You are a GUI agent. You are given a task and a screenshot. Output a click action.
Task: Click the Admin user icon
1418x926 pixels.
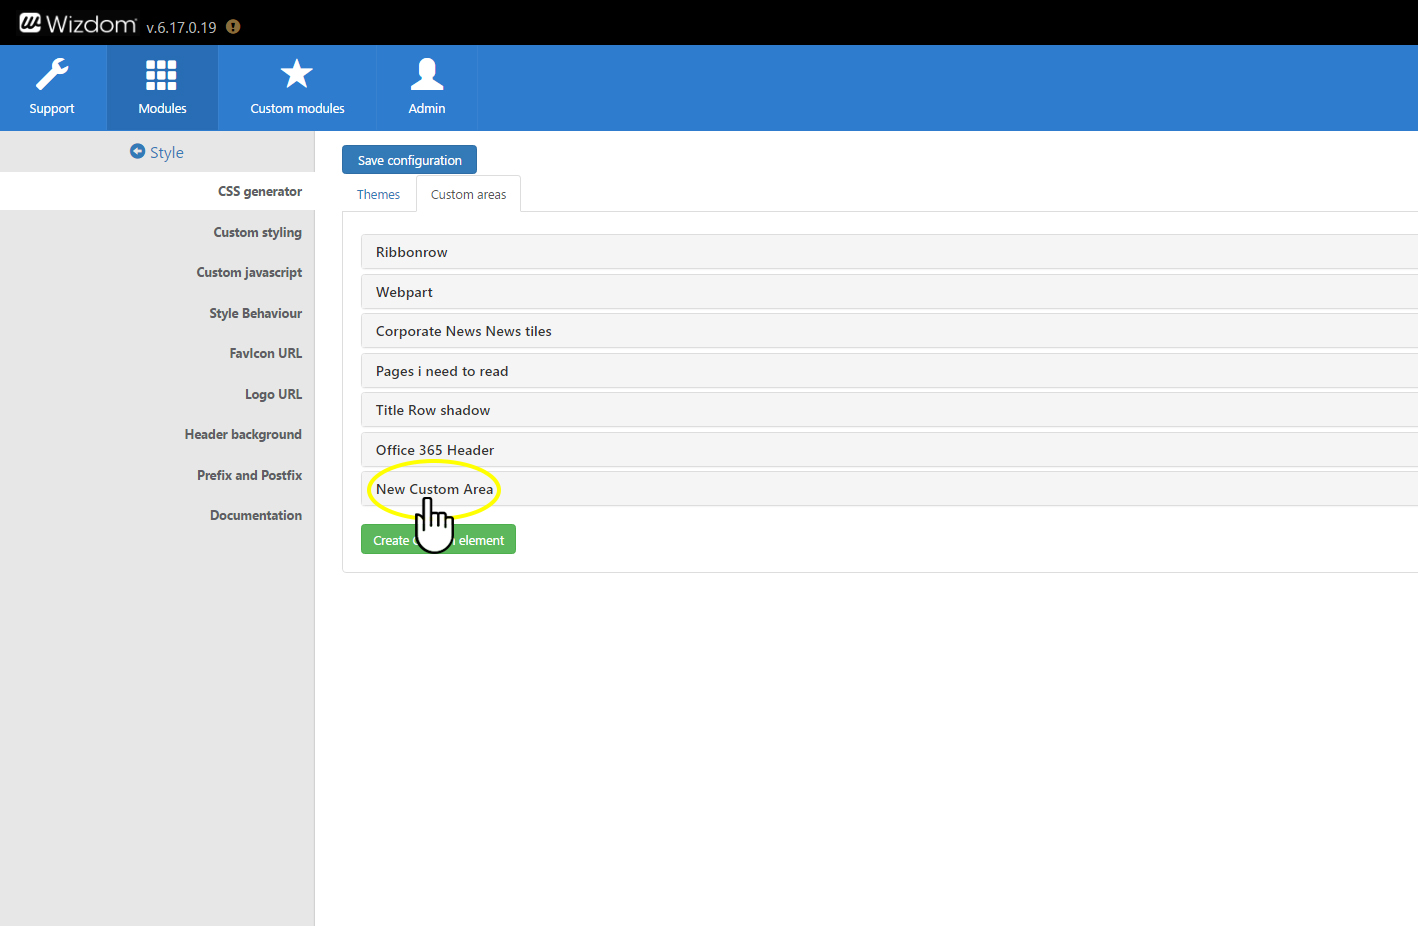(427, 74)
